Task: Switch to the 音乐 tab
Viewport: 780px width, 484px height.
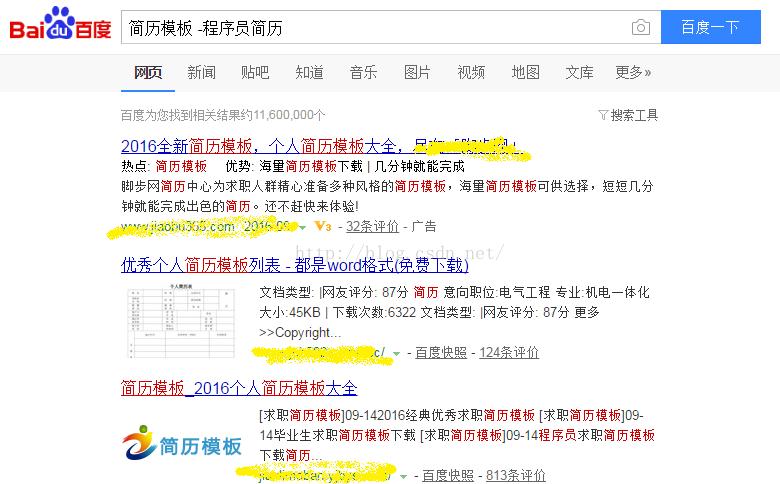Action: click(363, 73)
